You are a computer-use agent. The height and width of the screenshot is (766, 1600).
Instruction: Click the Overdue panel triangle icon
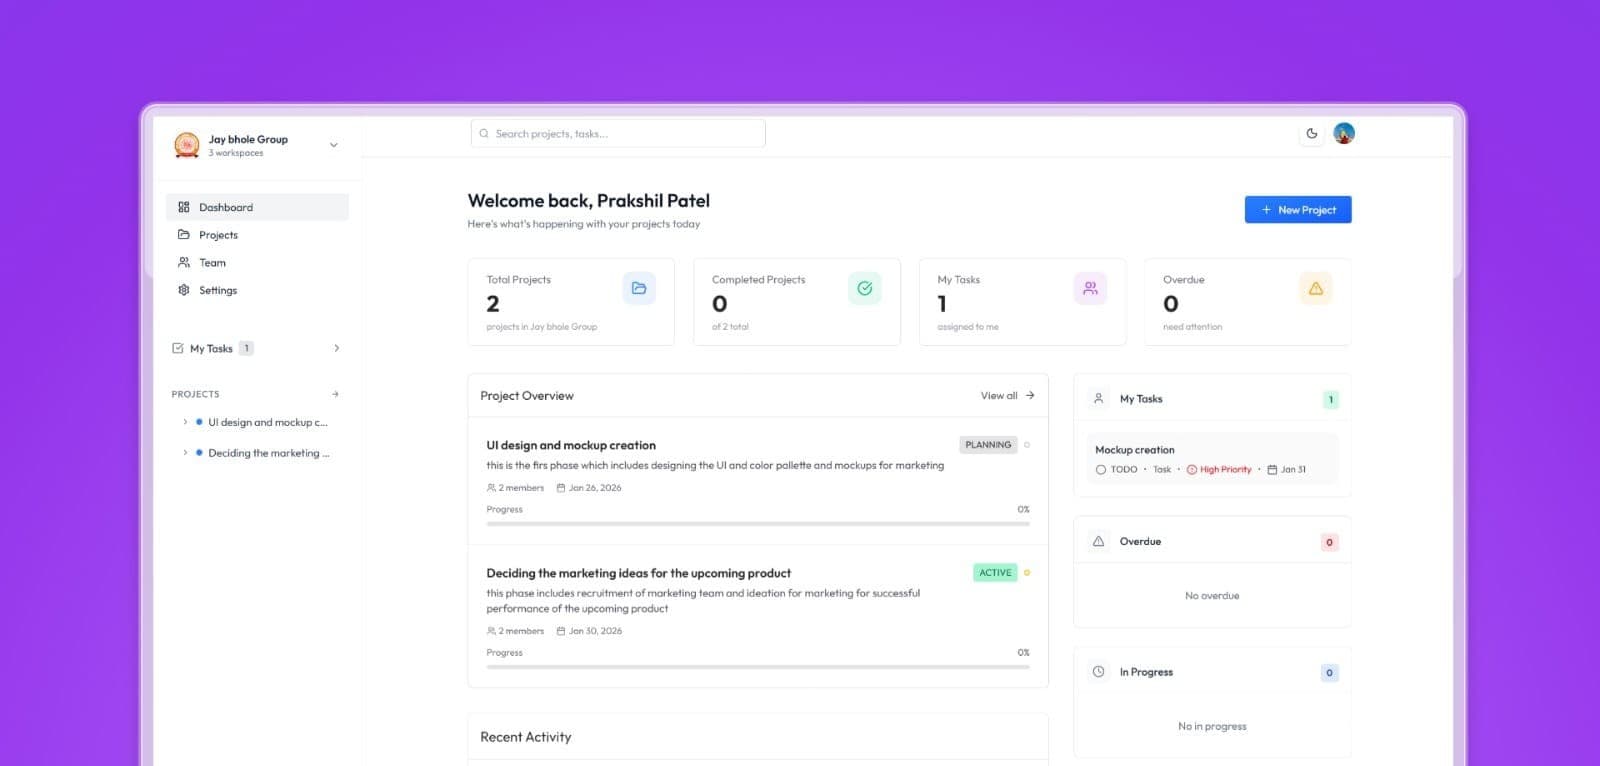pyautogui.click(x=1098, y=541)
